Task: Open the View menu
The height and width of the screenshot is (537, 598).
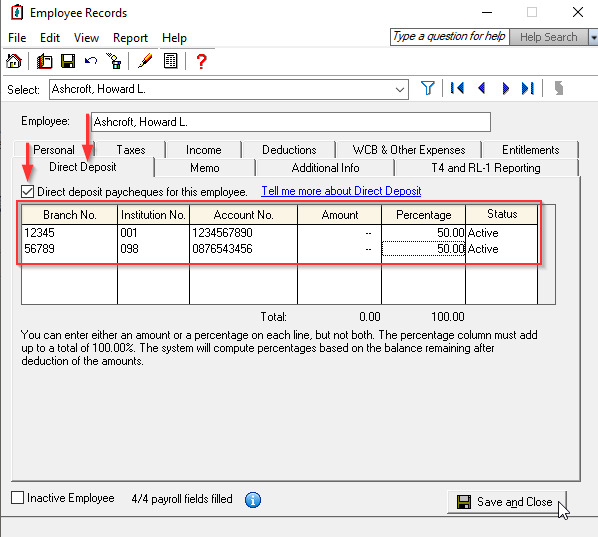Action: pos(87,38)
